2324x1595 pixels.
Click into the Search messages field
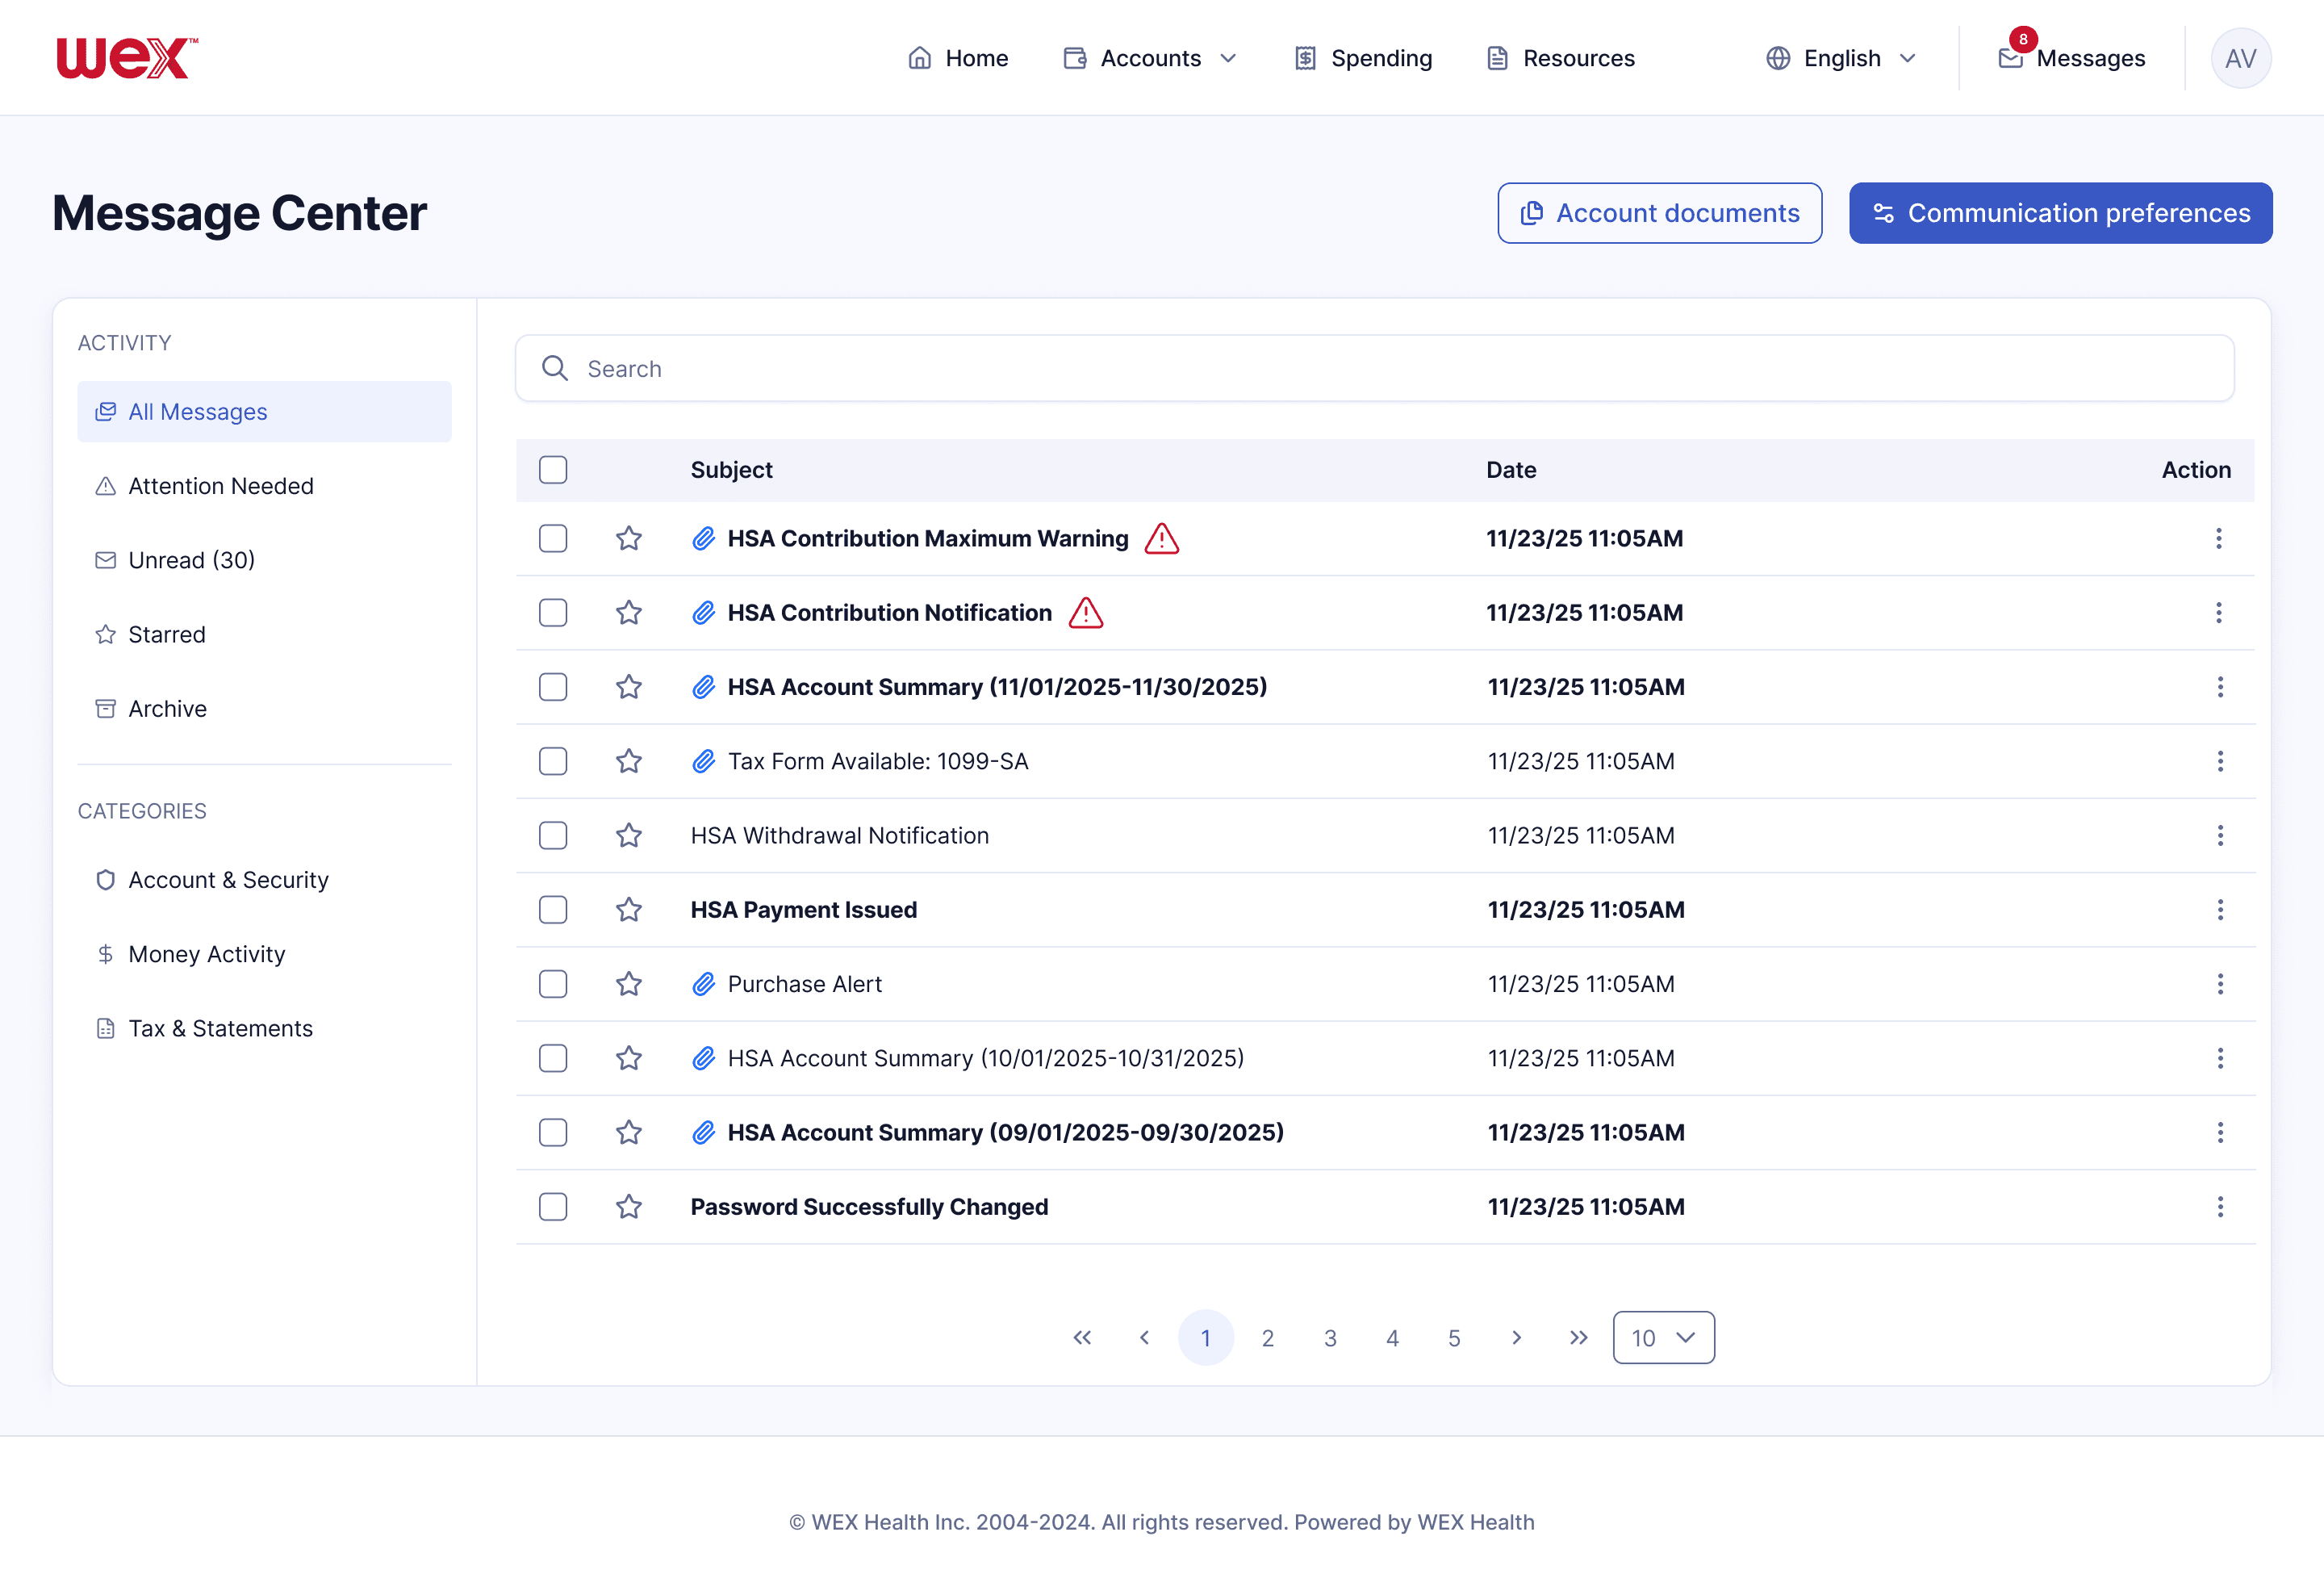pyautogui.click(x=1375, y=369)
